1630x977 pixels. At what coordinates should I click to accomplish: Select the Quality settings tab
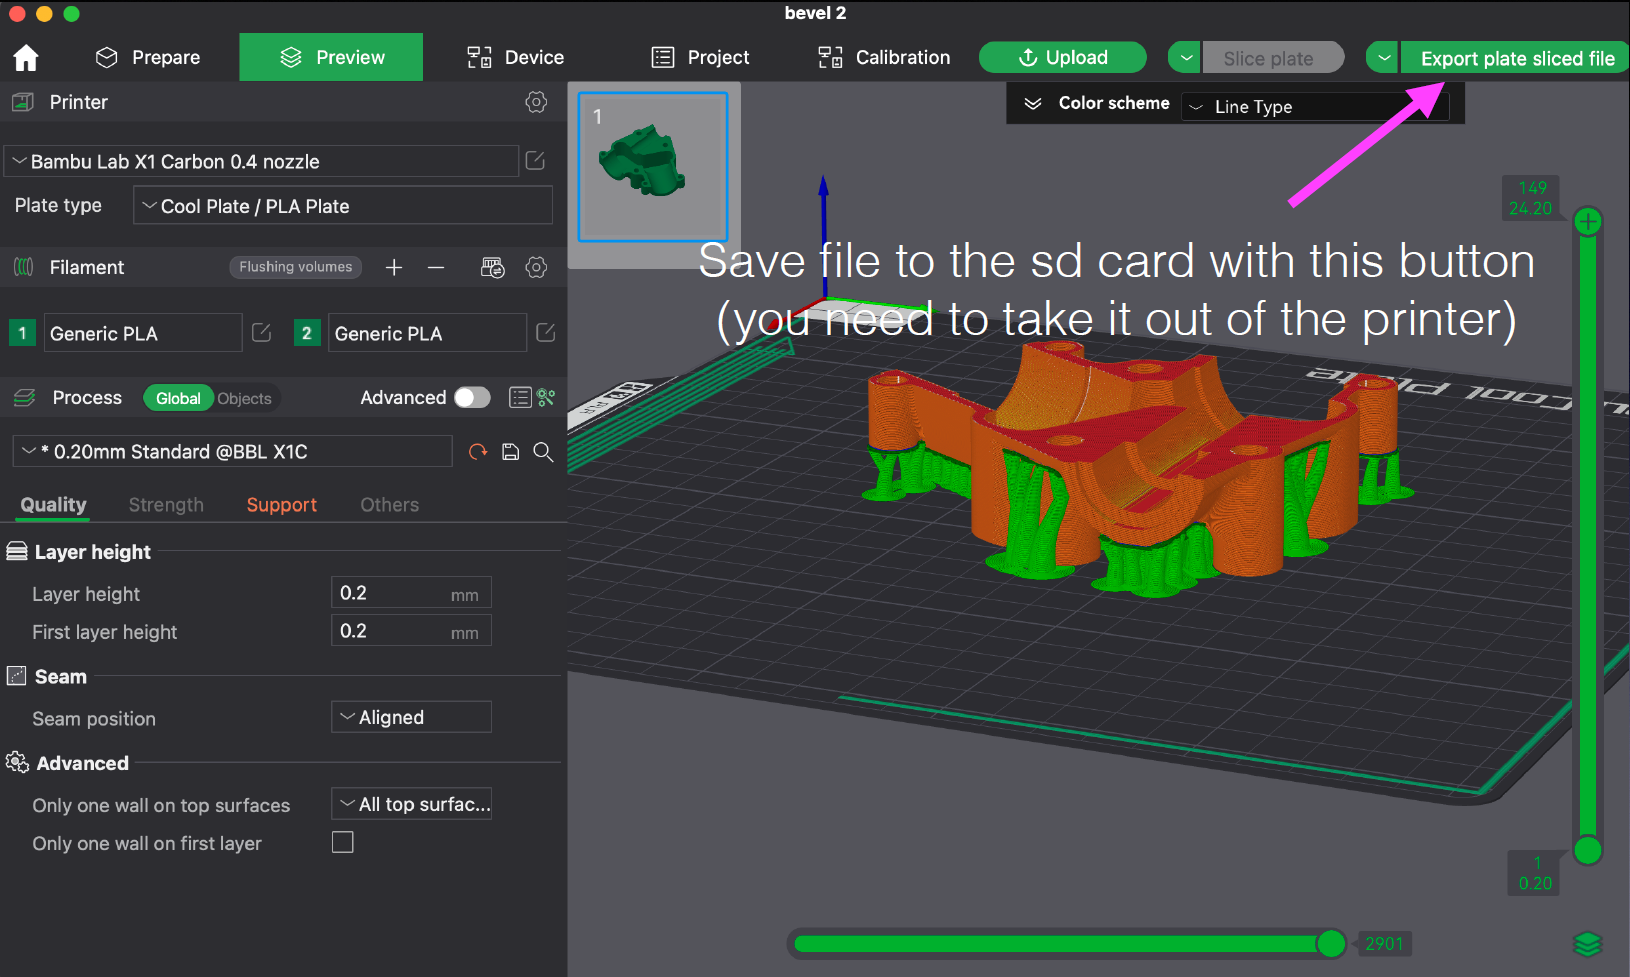54,505
